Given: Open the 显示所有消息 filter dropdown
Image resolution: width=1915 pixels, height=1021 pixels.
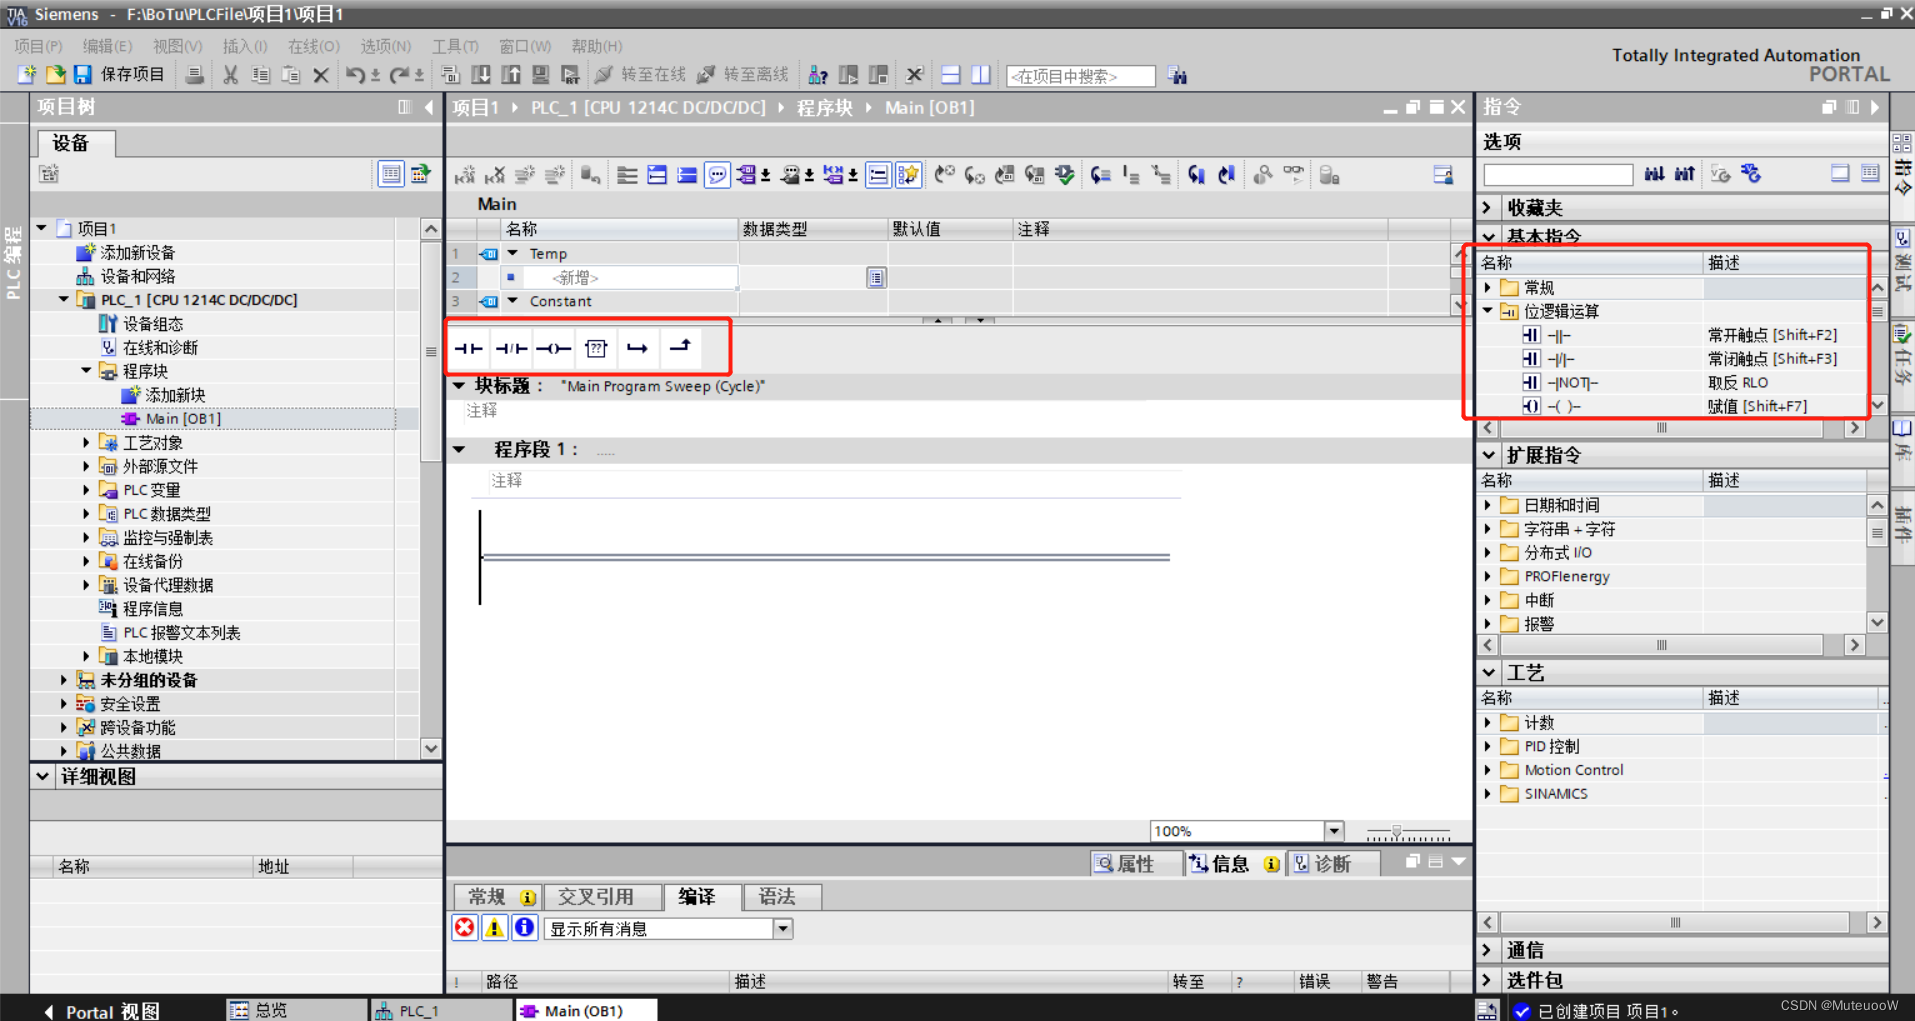Looking at the screenshot, I should coord(783,929).
